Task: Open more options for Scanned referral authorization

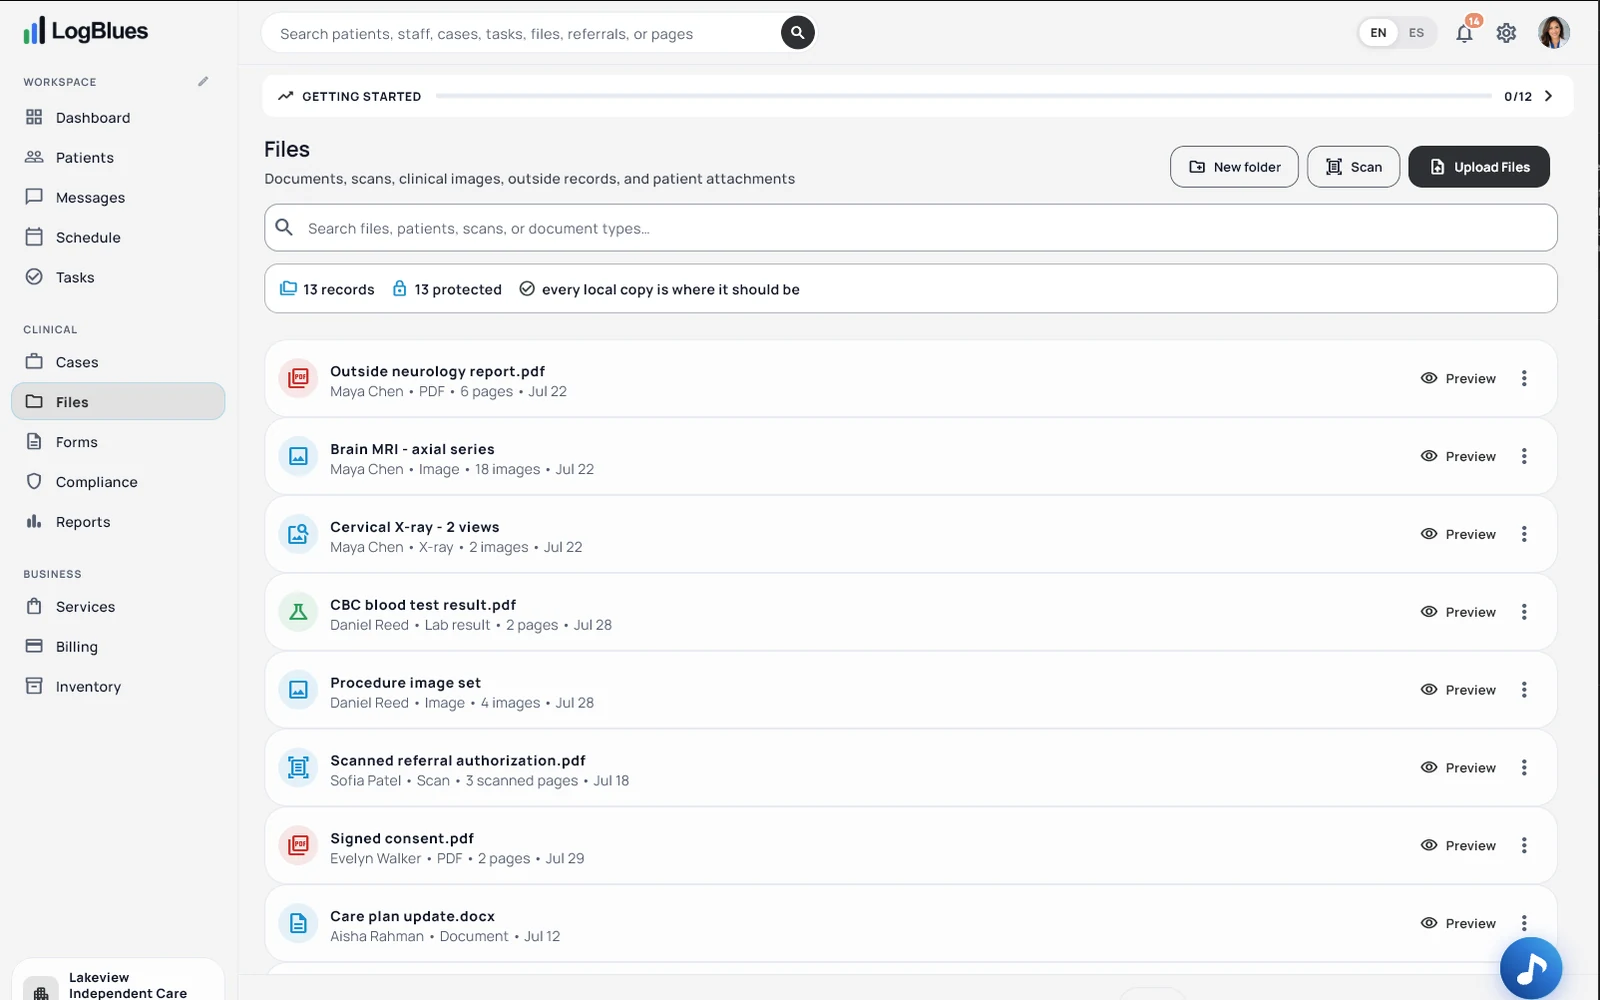Action: point(1524,768)
